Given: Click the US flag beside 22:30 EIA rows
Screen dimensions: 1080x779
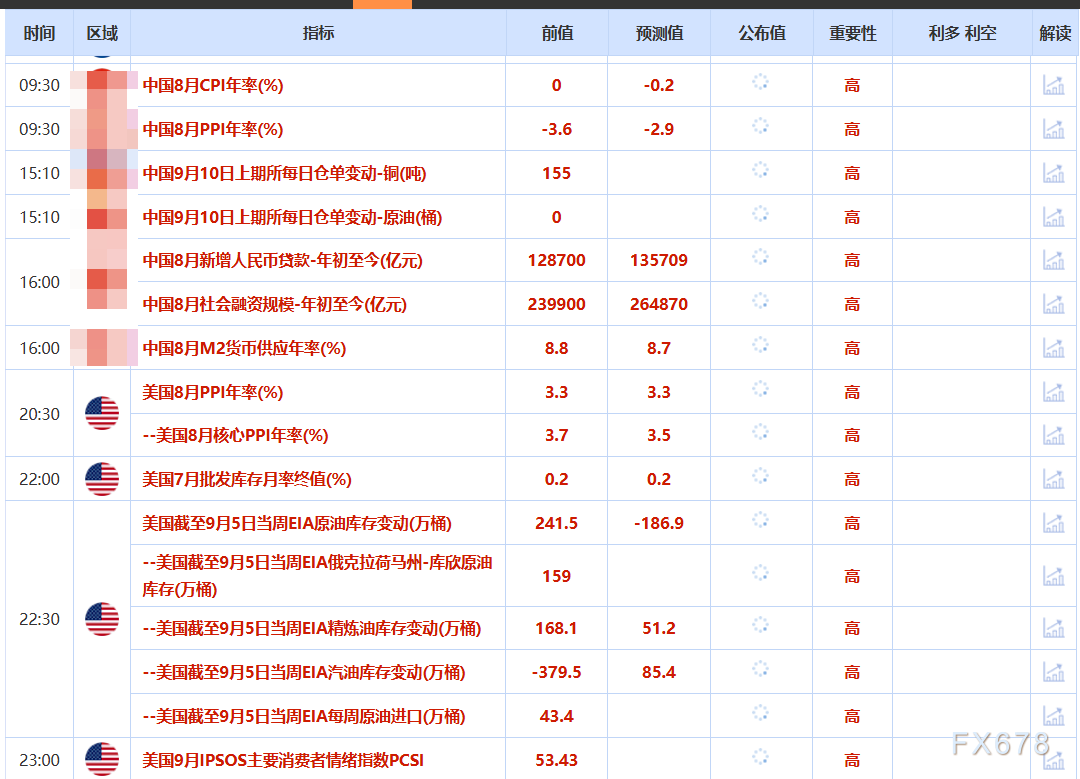Looking at the screenshot, I should (101, 619).
